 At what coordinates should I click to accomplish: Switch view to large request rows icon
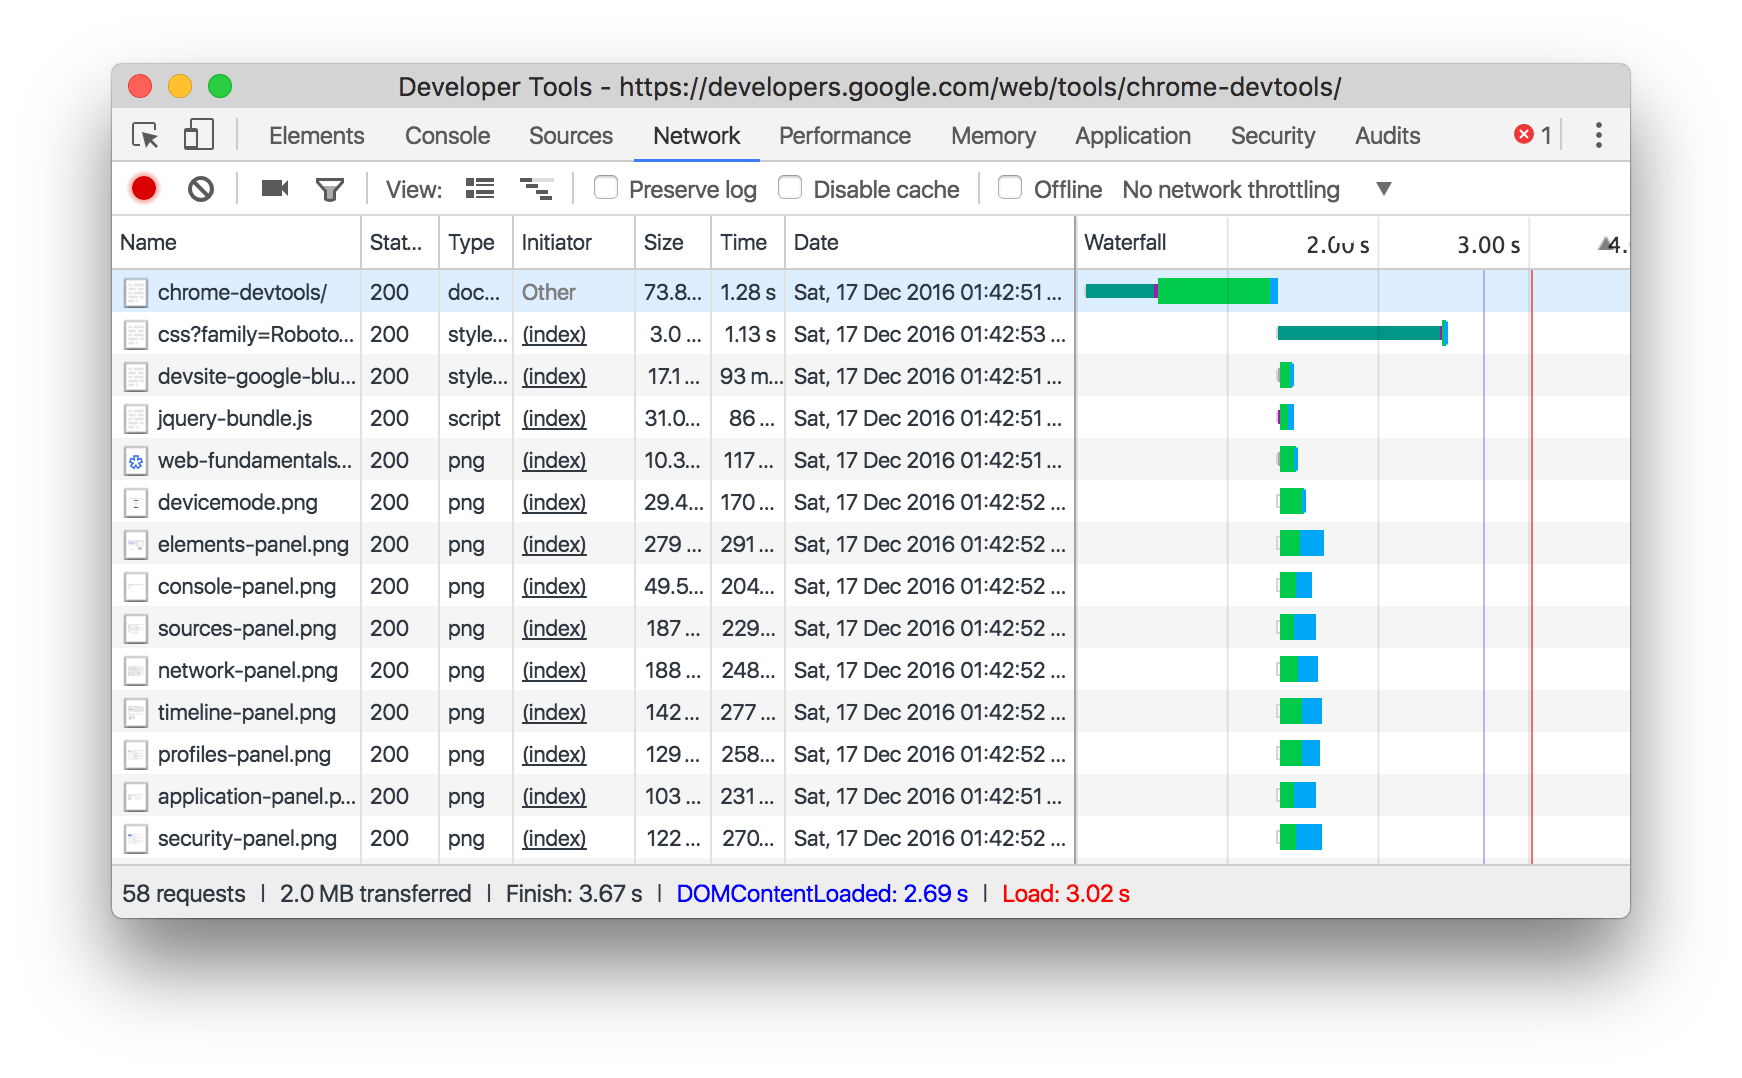[x=479, y=188]
